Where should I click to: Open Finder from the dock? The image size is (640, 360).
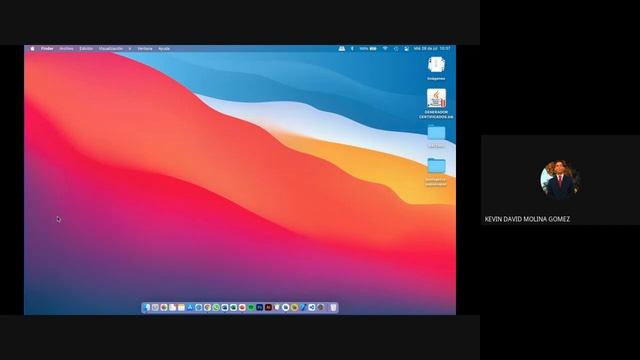(147, 307)
